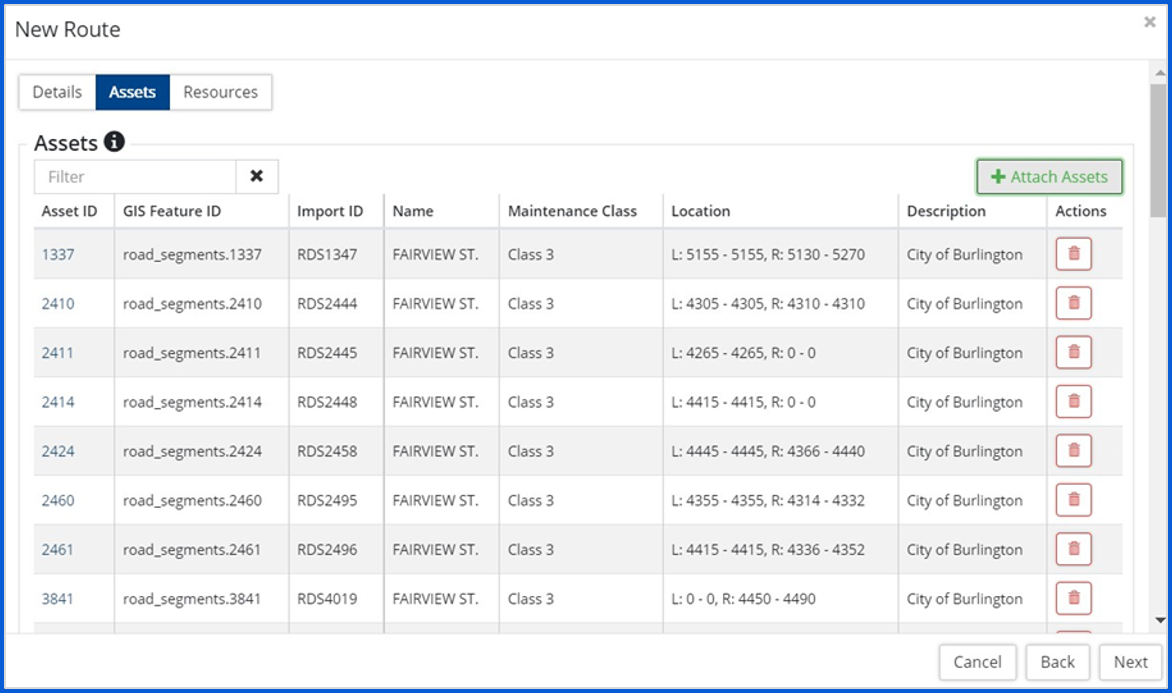Image resolution: width=1172 pixels, height=693 pixels.
Task: Delete asset 1337 using trash icon
Action: pyautogui.click(x=1073, y=254)
